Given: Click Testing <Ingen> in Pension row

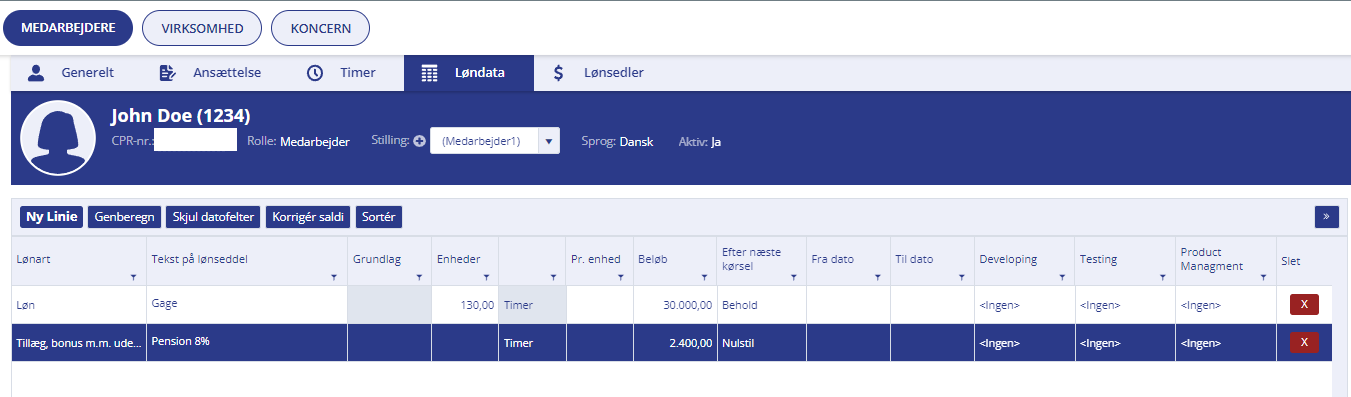Looking at the screenshot, I should point(1125,343).
